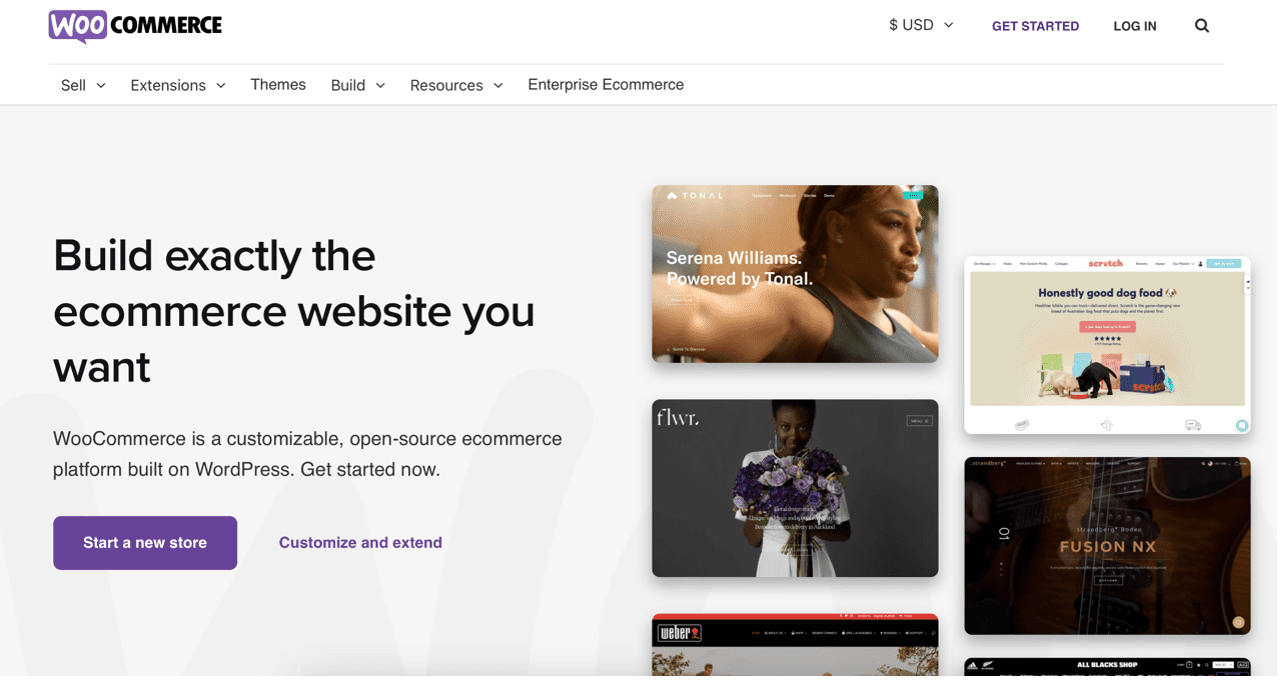
Task: Open the All Blacks Shop showcase thumbnail
Action: click(x=1107, y=666)
